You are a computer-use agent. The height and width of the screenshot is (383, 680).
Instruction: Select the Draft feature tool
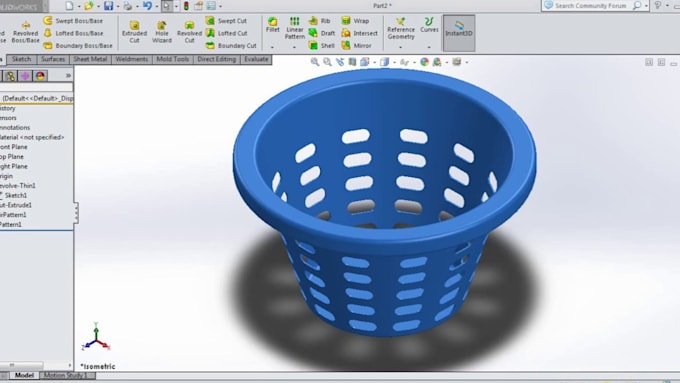click(321, 33)
